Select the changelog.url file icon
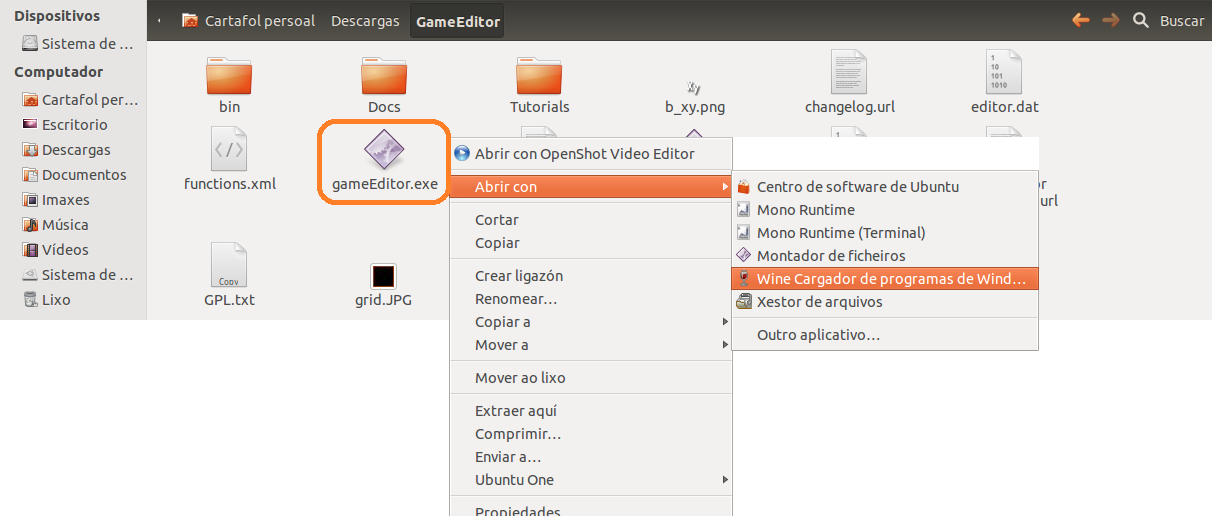The height and width of the screenshot is (516, 1212). pyautogui.click(x=849, y=73)
